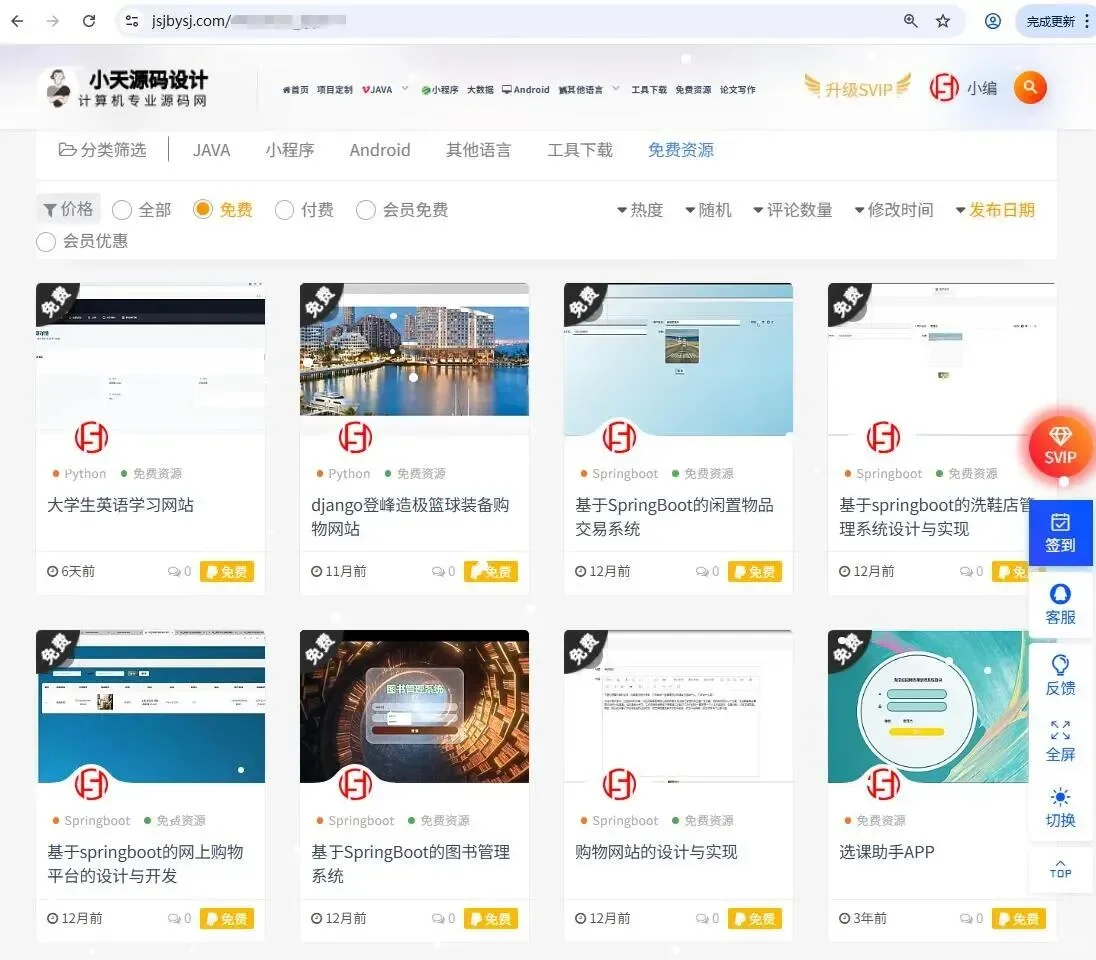
Task: Open site search with the orange magnifier icon
Action: (x=1030, y=87)
